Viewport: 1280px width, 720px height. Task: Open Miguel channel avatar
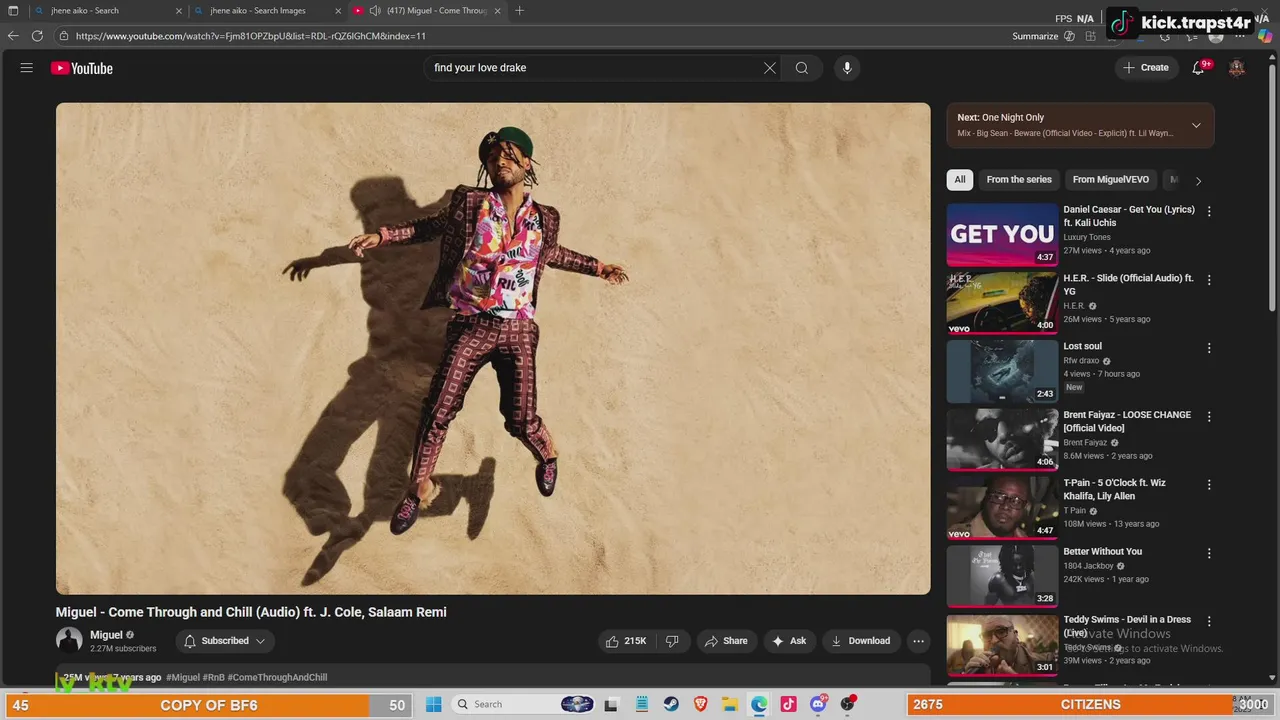(69, 640)
